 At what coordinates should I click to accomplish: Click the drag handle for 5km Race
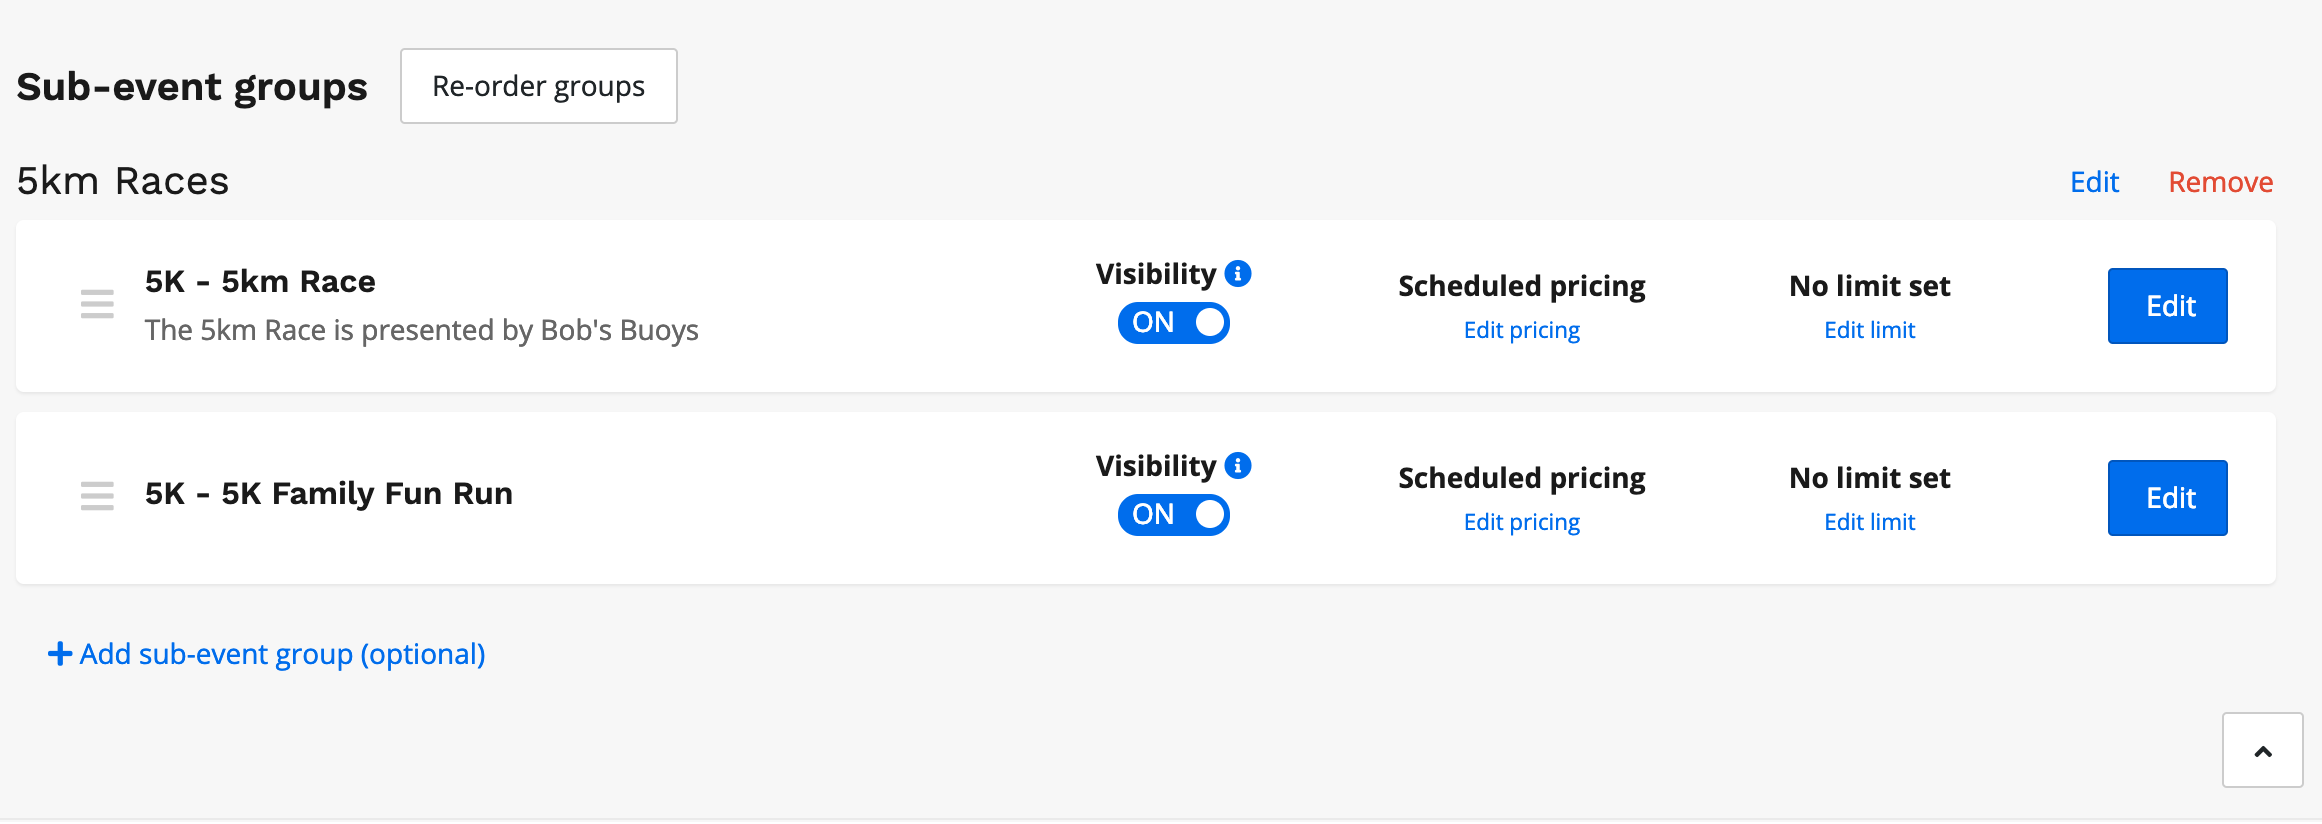[97, 304]
